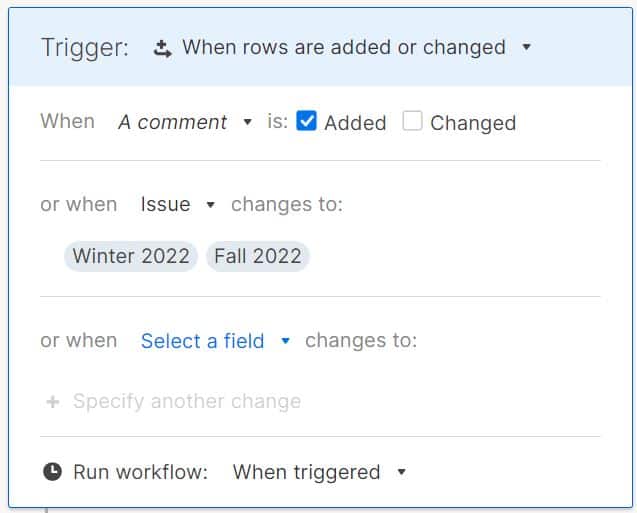Click 'Specify another change' link
The width and height of the screenshot is (637, 513).
pos(187,402)
